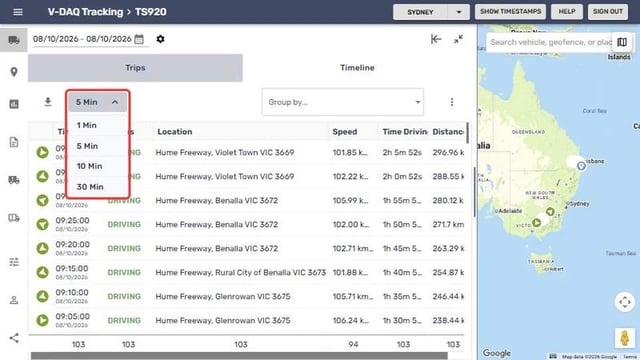
Task: Choose the 30 Min interval option
Action: (x=98, y=187)
